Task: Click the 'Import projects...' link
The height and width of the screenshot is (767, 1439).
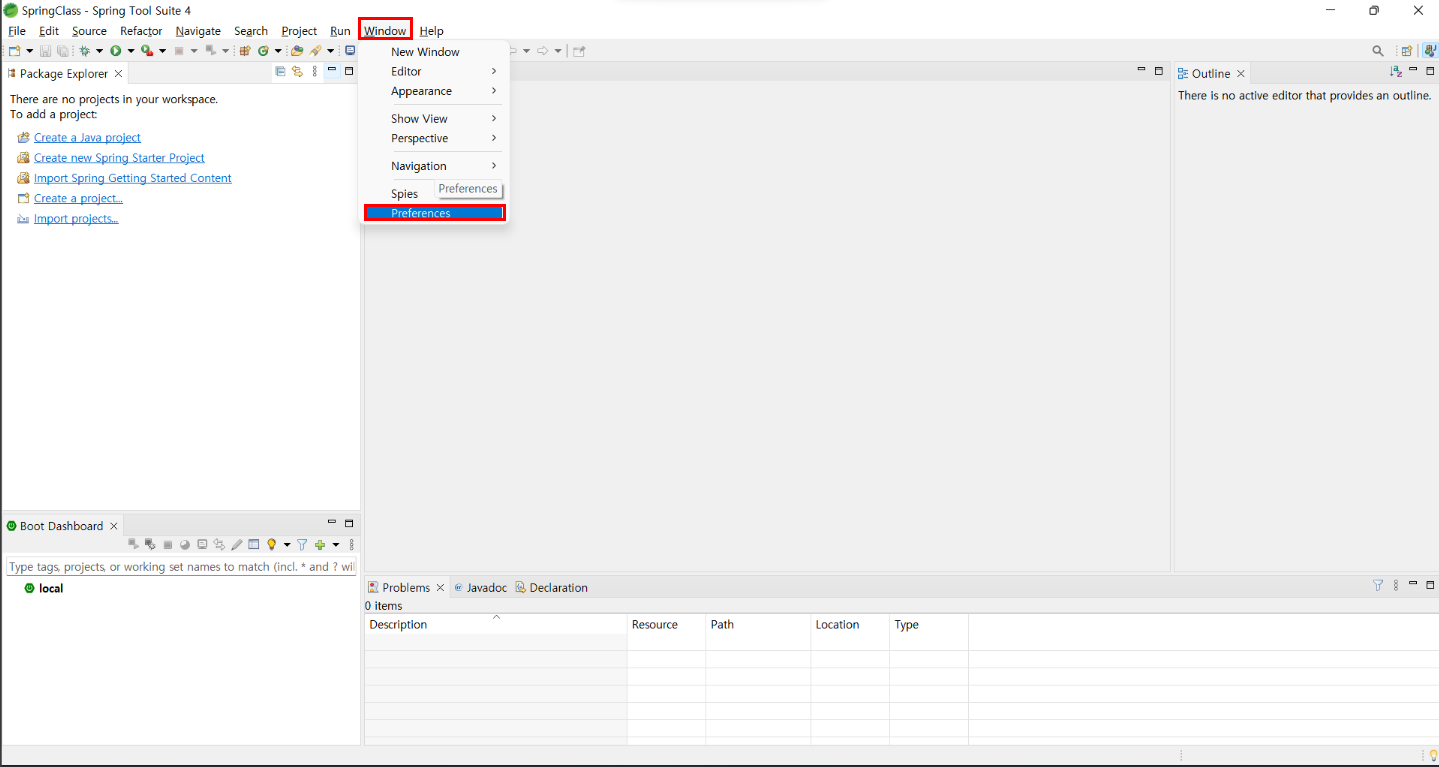Action: click(x=76, y=218)
